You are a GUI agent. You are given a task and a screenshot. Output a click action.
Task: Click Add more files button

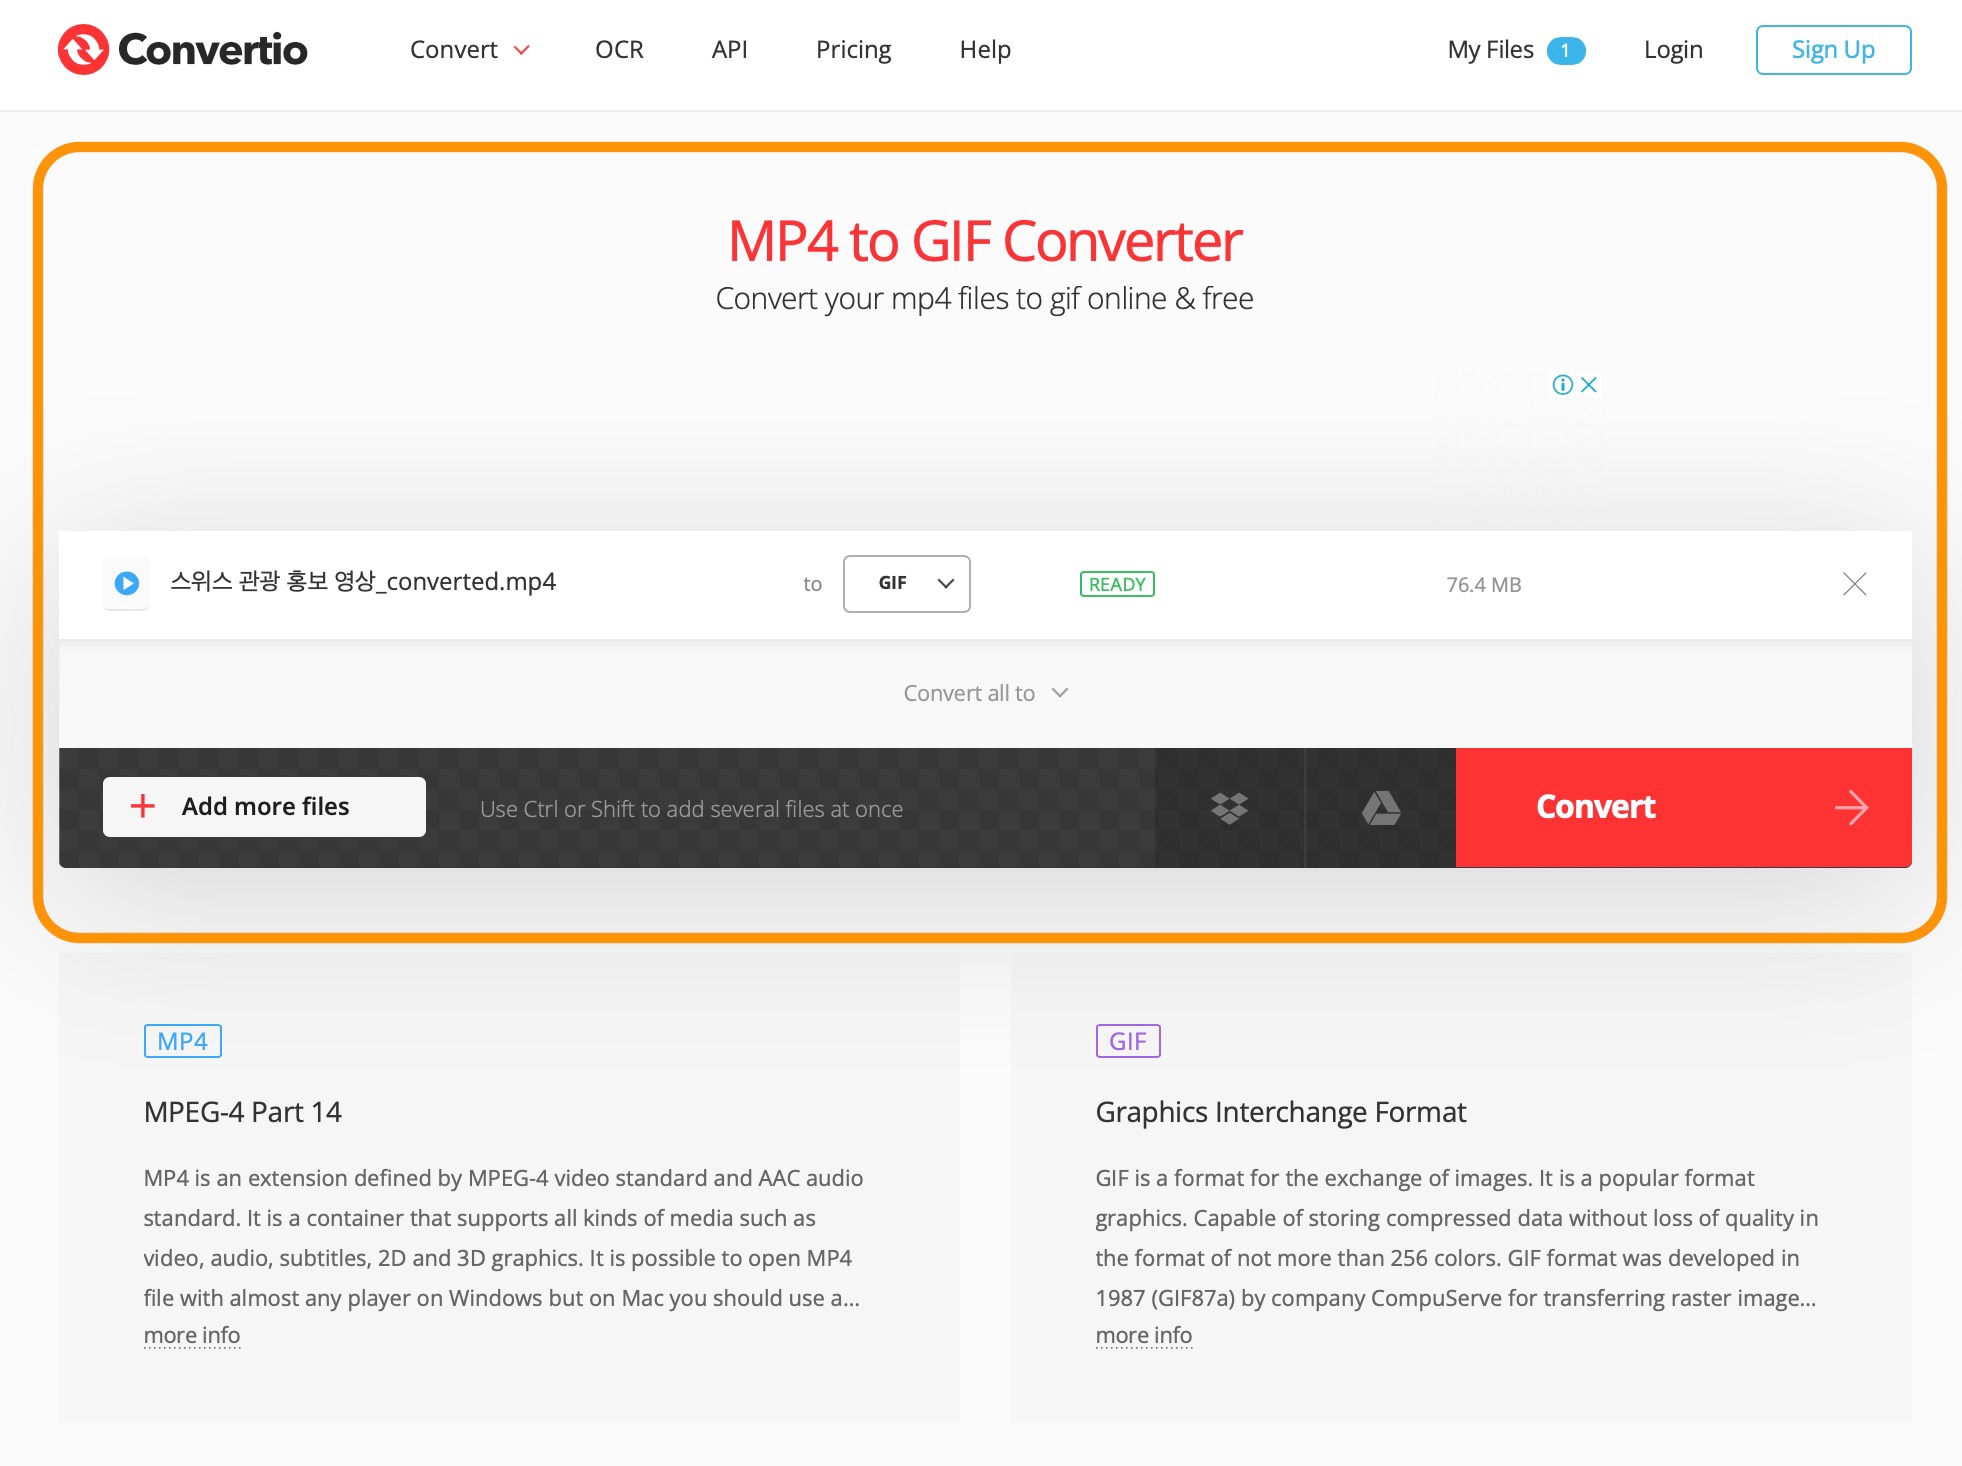click(x=264, y=807)
